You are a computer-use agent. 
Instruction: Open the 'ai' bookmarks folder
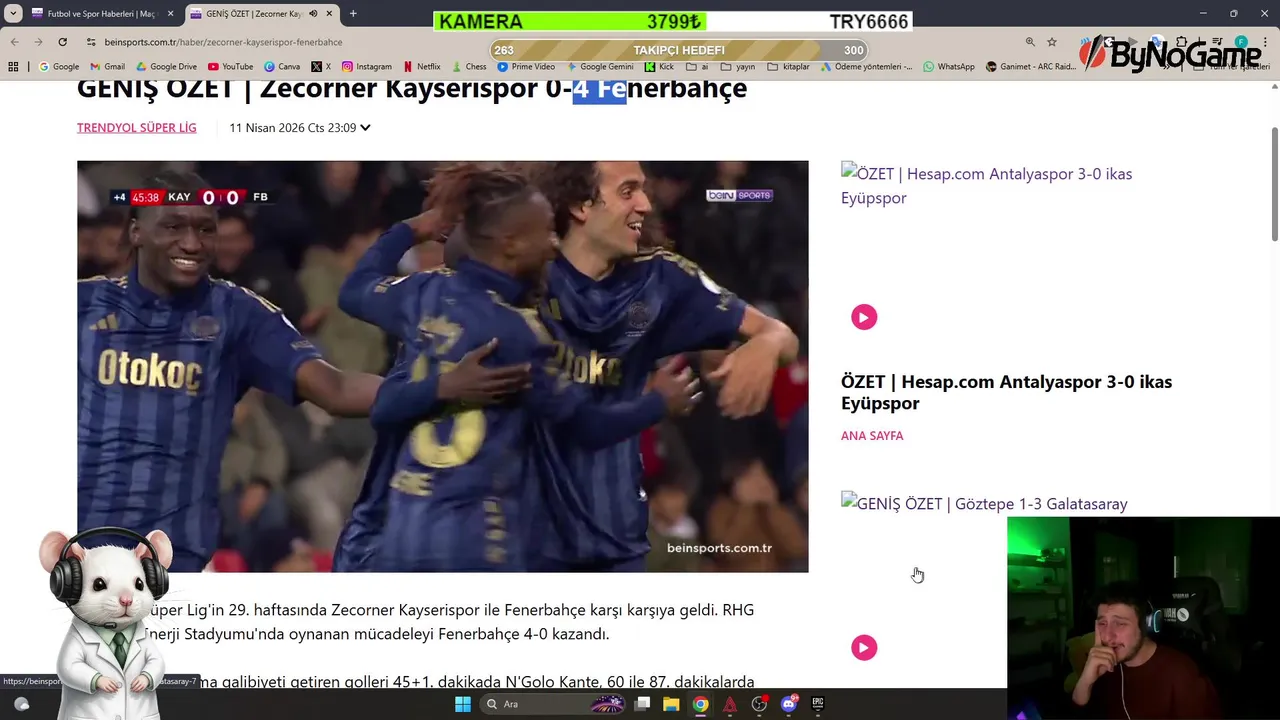[x=697, y=67]
